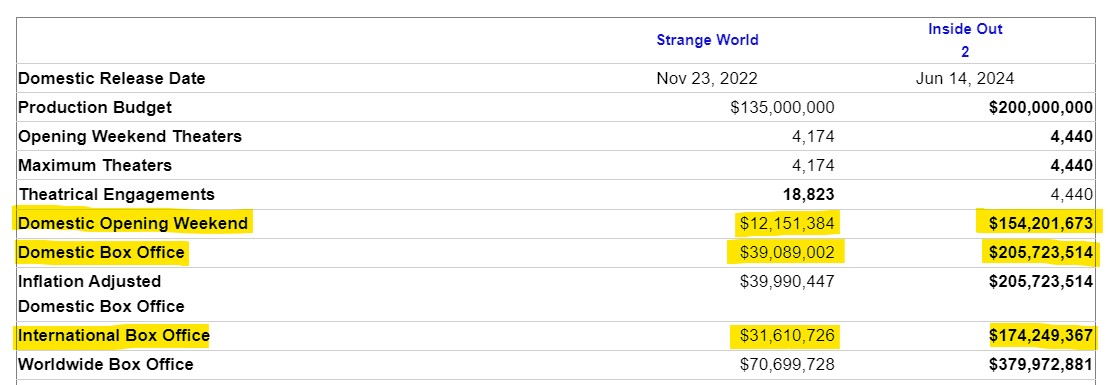Viewport: 1112px width, 385px height.
Task: Click the Production Budget row label
Action: 95,108
